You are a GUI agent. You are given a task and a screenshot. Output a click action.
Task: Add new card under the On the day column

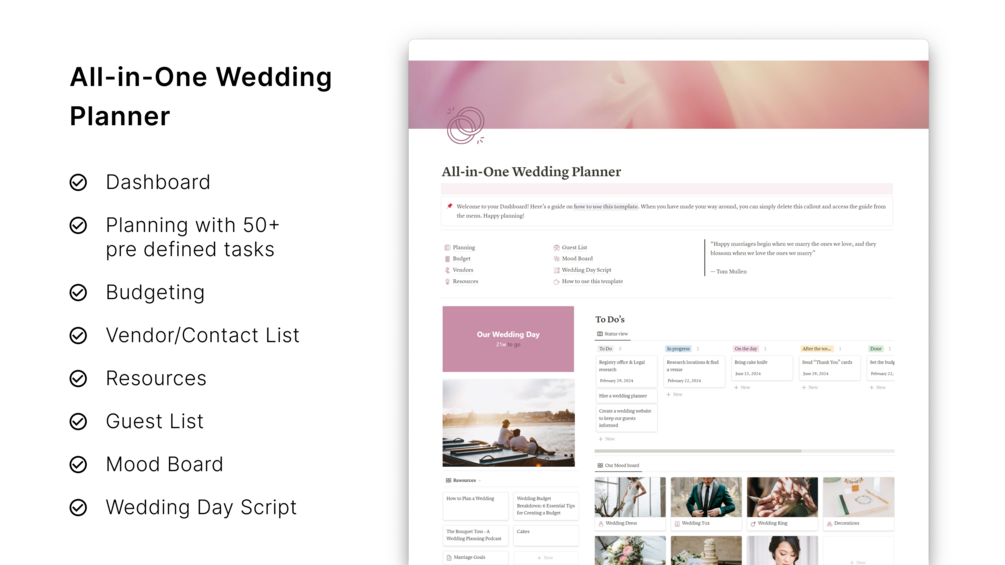tap(742, 388)
